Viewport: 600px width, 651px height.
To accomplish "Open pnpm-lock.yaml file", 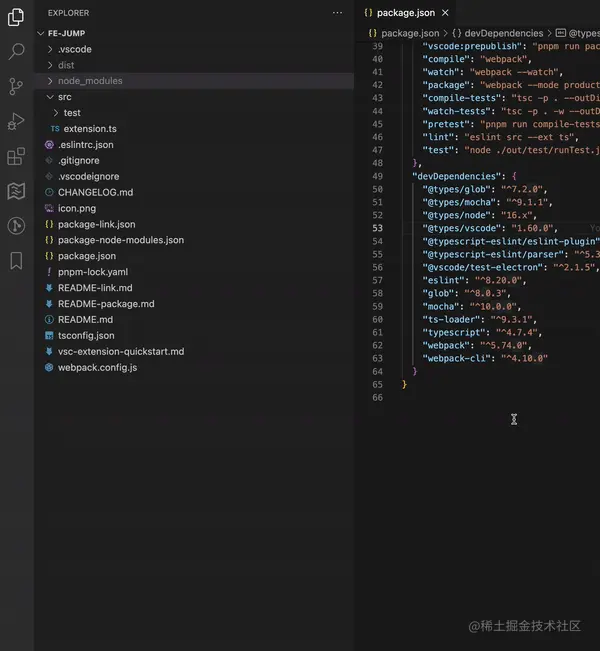I will (194, 272).
